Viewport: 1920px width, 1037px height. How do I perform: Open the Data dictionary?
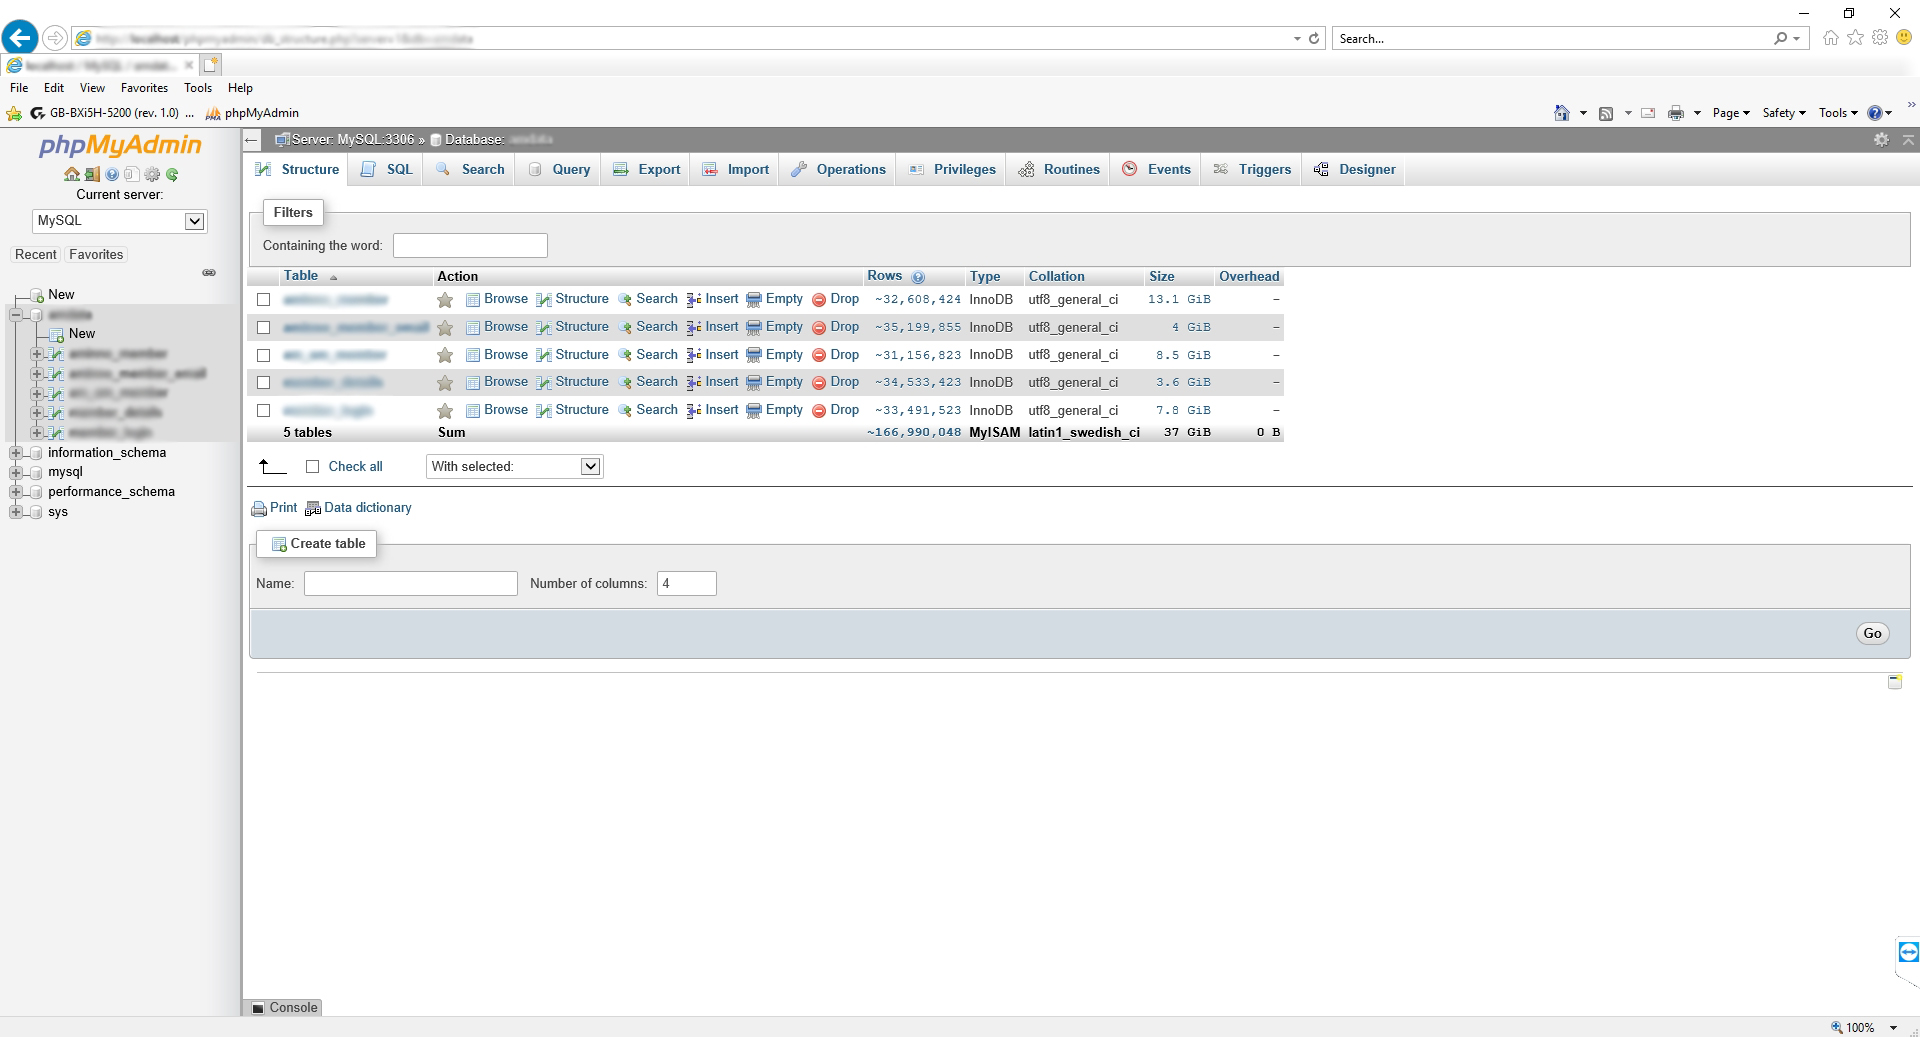[x=367, y=508]
